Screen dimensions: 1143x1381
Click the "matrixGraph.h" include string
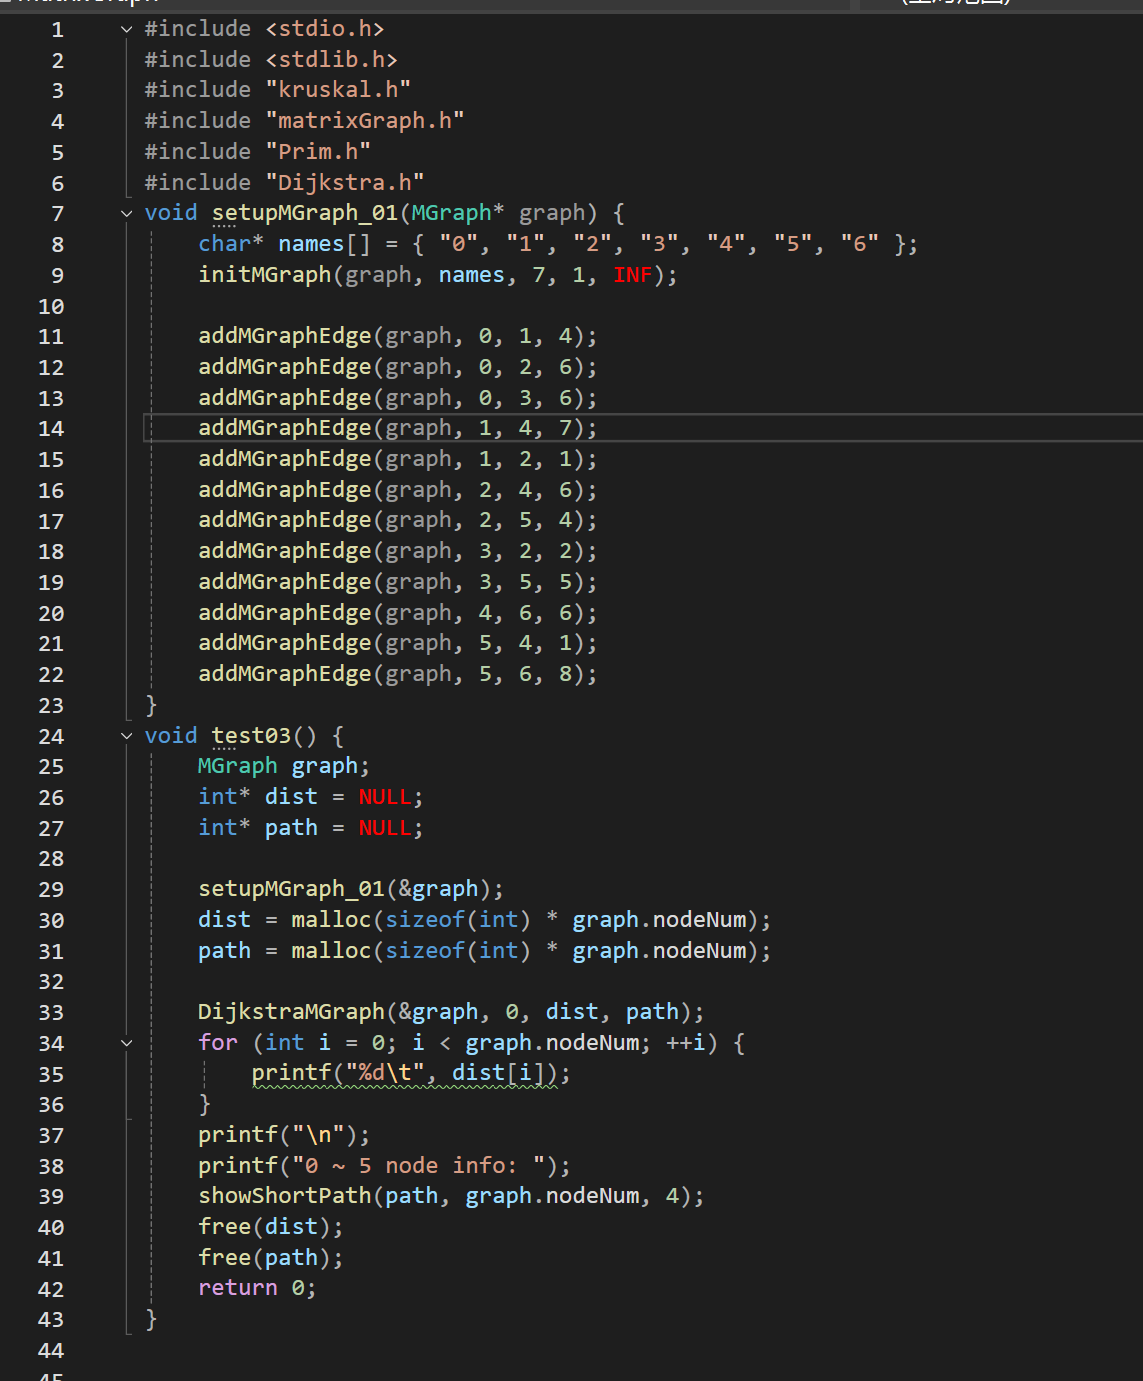(365, 121)
